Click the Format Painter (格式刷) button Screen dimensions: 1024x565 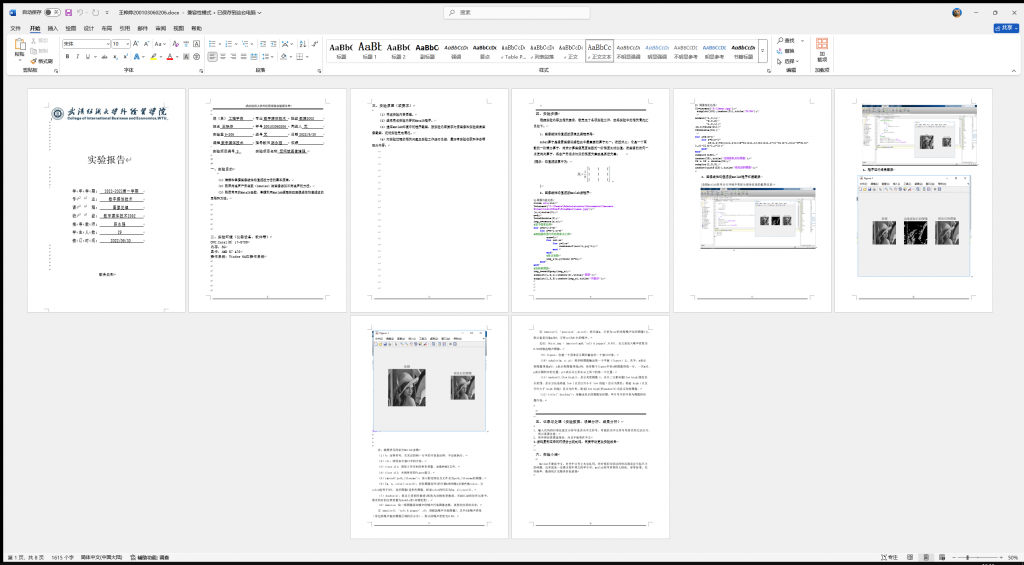42,61
